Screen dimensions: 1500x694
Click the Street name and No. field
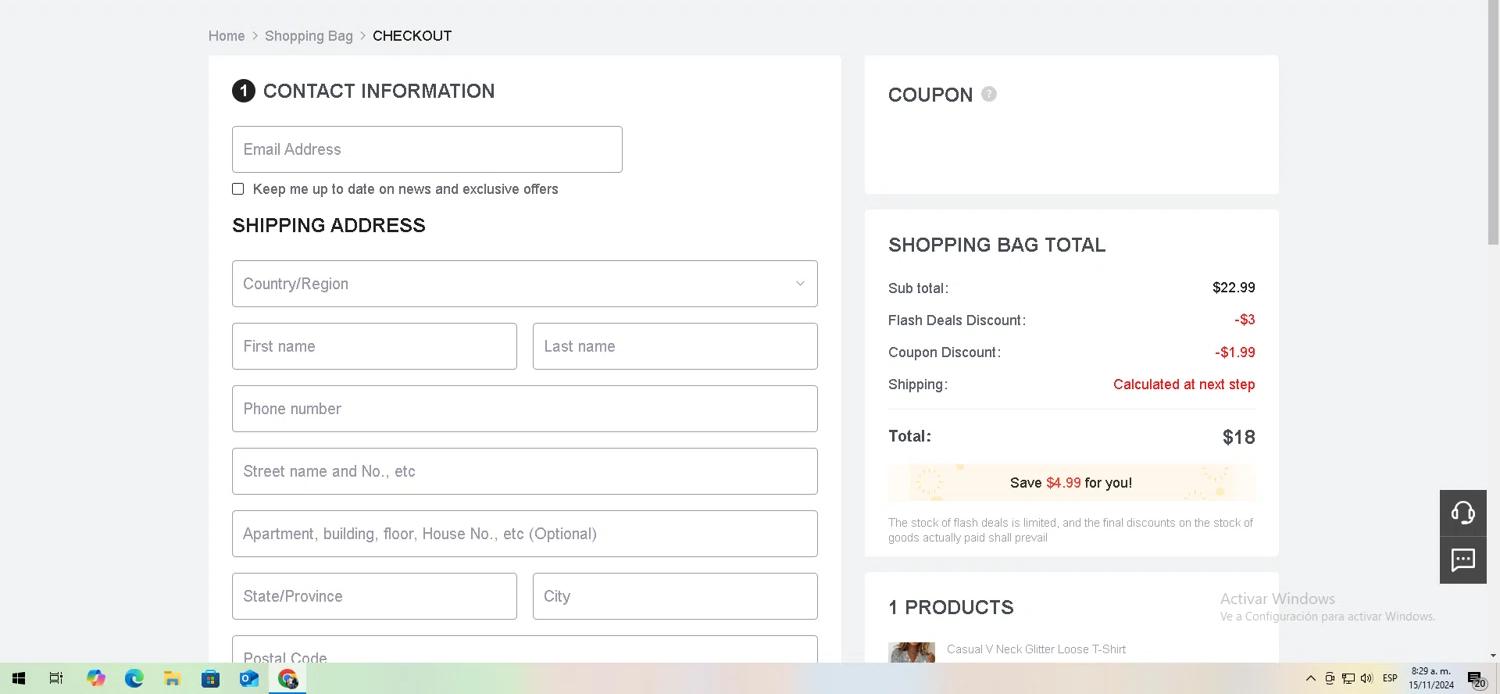(524, 471)
